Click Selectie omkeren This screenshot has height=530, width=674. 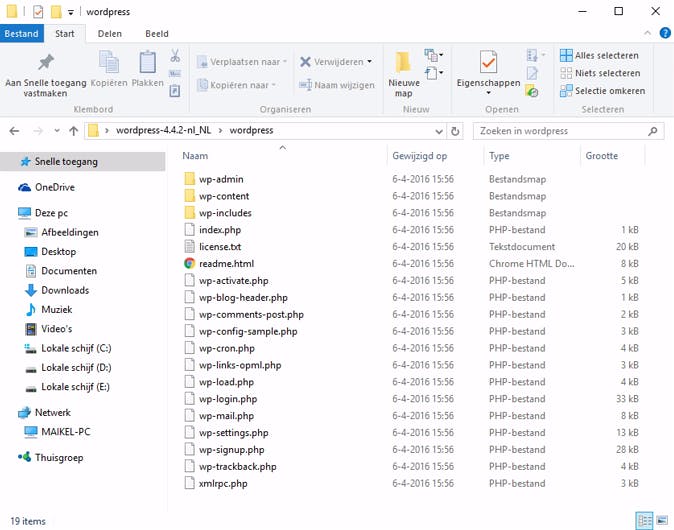click(x=603, y=91)
